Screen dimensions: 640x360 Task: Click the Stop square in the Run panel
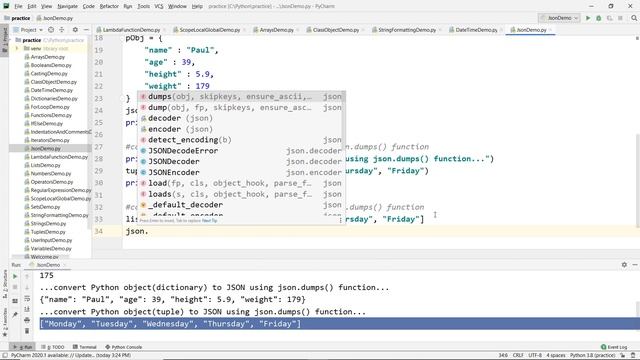pyautogui.click(x=15, y=287)
